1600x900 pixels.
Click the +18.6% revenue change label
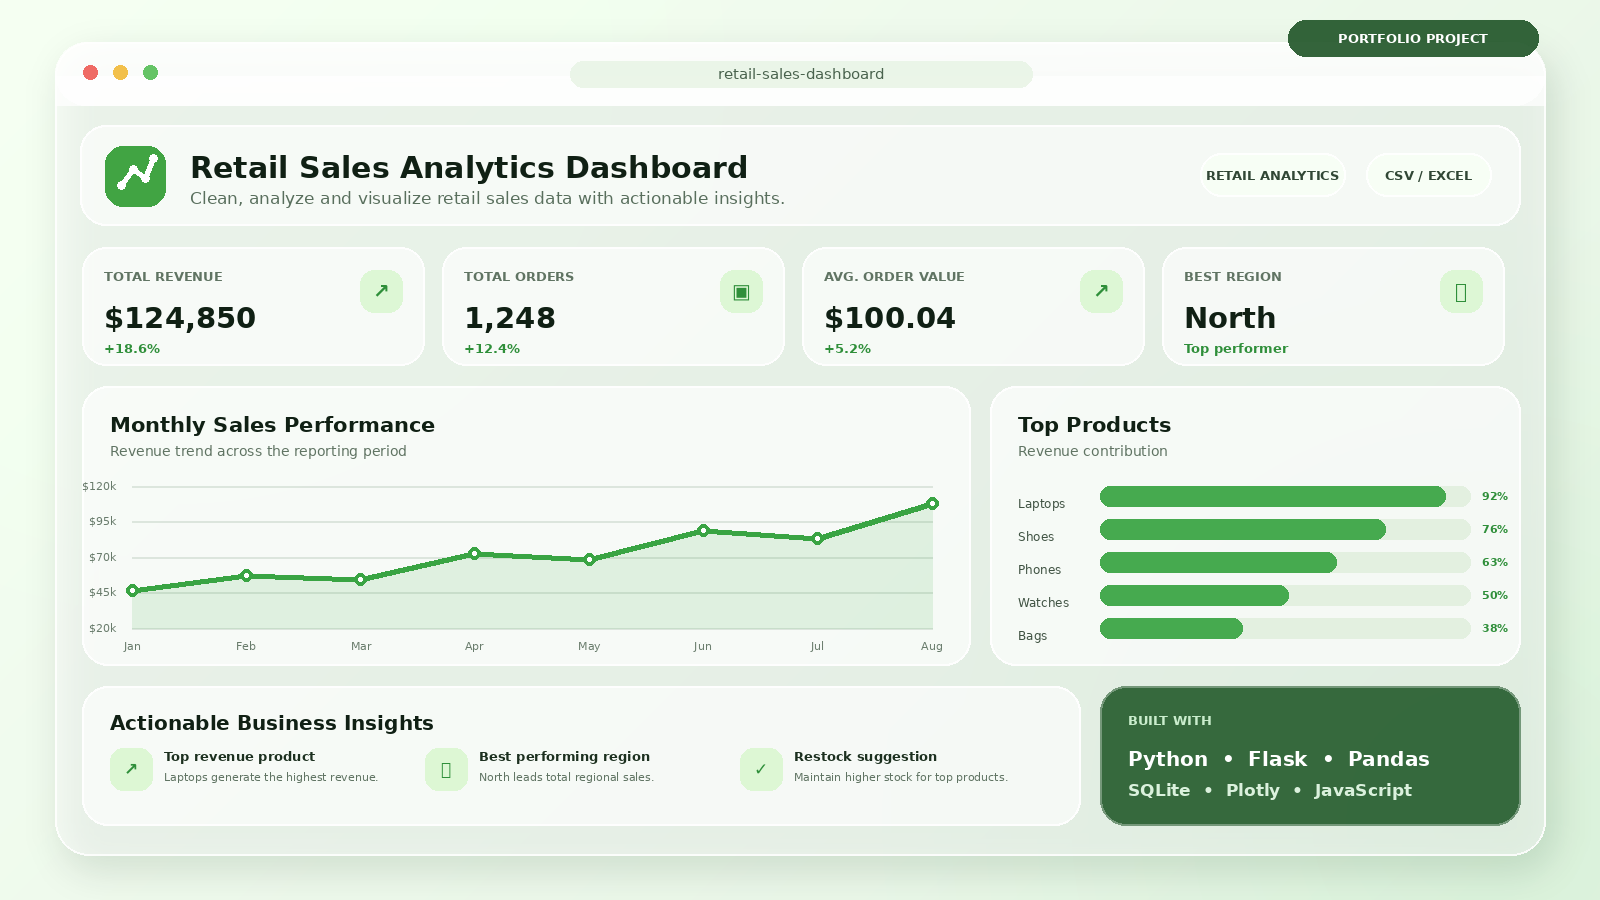[132, 349]
